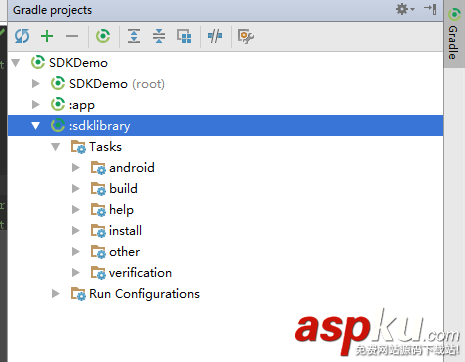Screen dimensions: 465x362
Task: Select the install tasks folder
Action: click(x=225, y=231)
